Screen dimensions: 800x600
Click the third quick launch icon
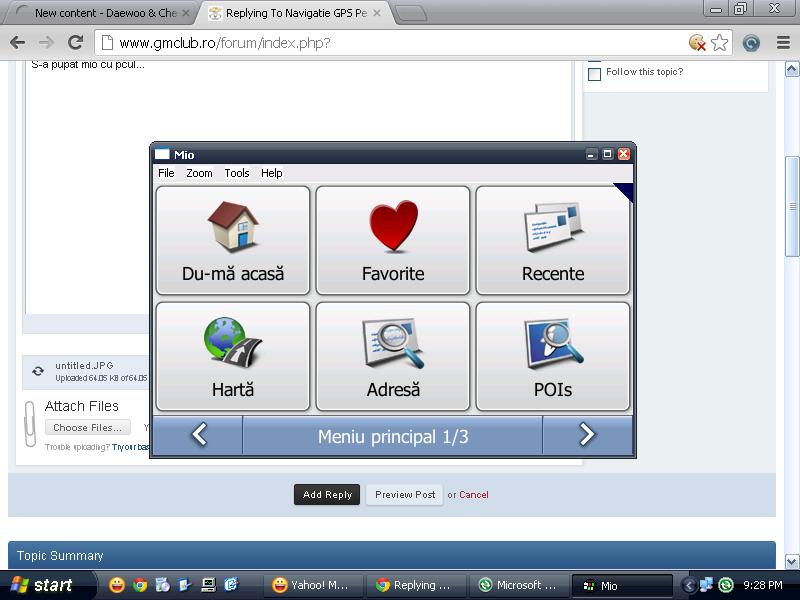(163, 585)
